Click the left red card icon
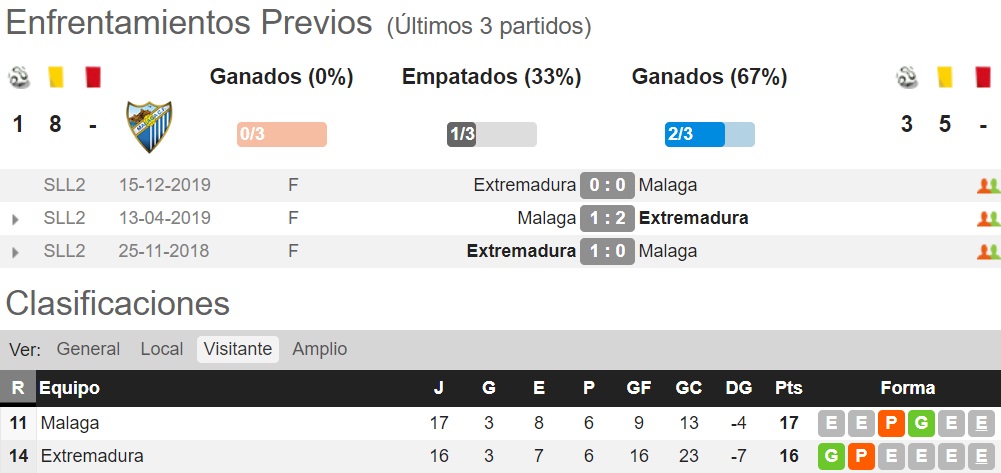The image size is (1001, 473). tap(93, 77)
